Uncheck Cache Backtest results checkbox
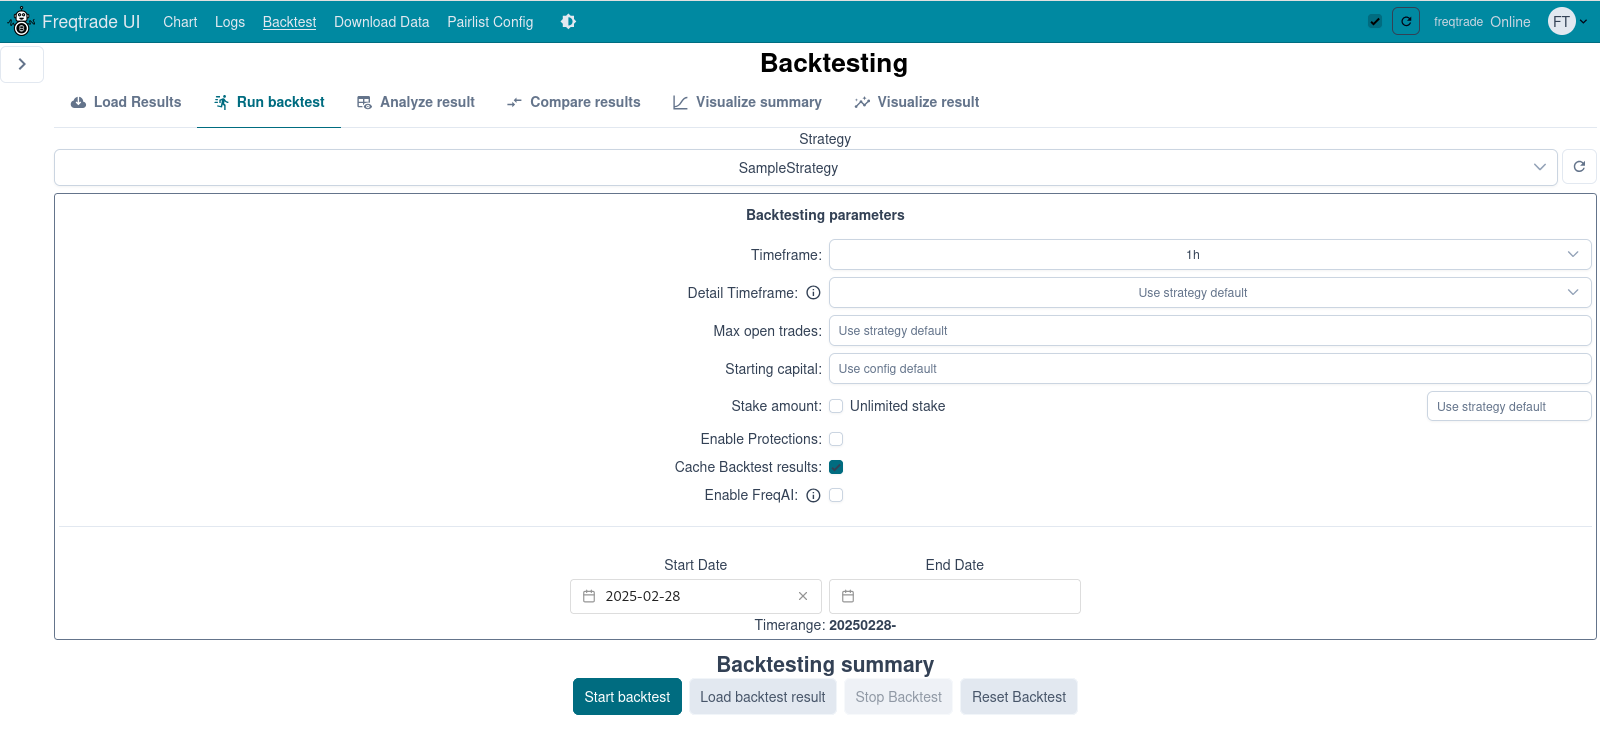1600x751 pixels. pyautogui.click(x=836, y=467)
